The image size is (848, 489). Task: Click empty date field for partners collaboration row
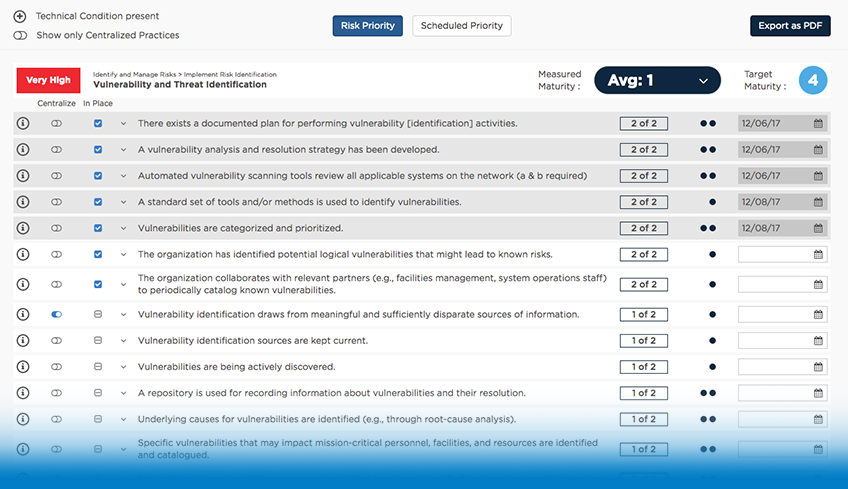tap(775, 285)
